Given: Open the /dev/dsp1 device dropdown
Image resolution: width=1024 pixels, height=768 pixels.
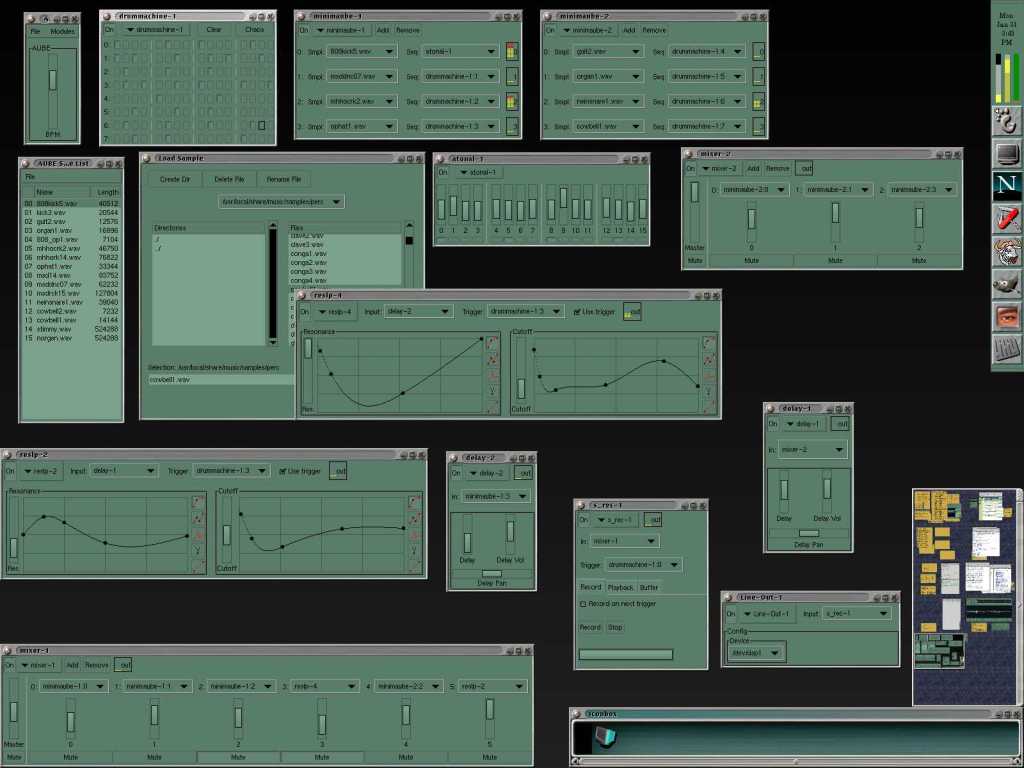Looking at the screenshot, I should pos(756,652).
